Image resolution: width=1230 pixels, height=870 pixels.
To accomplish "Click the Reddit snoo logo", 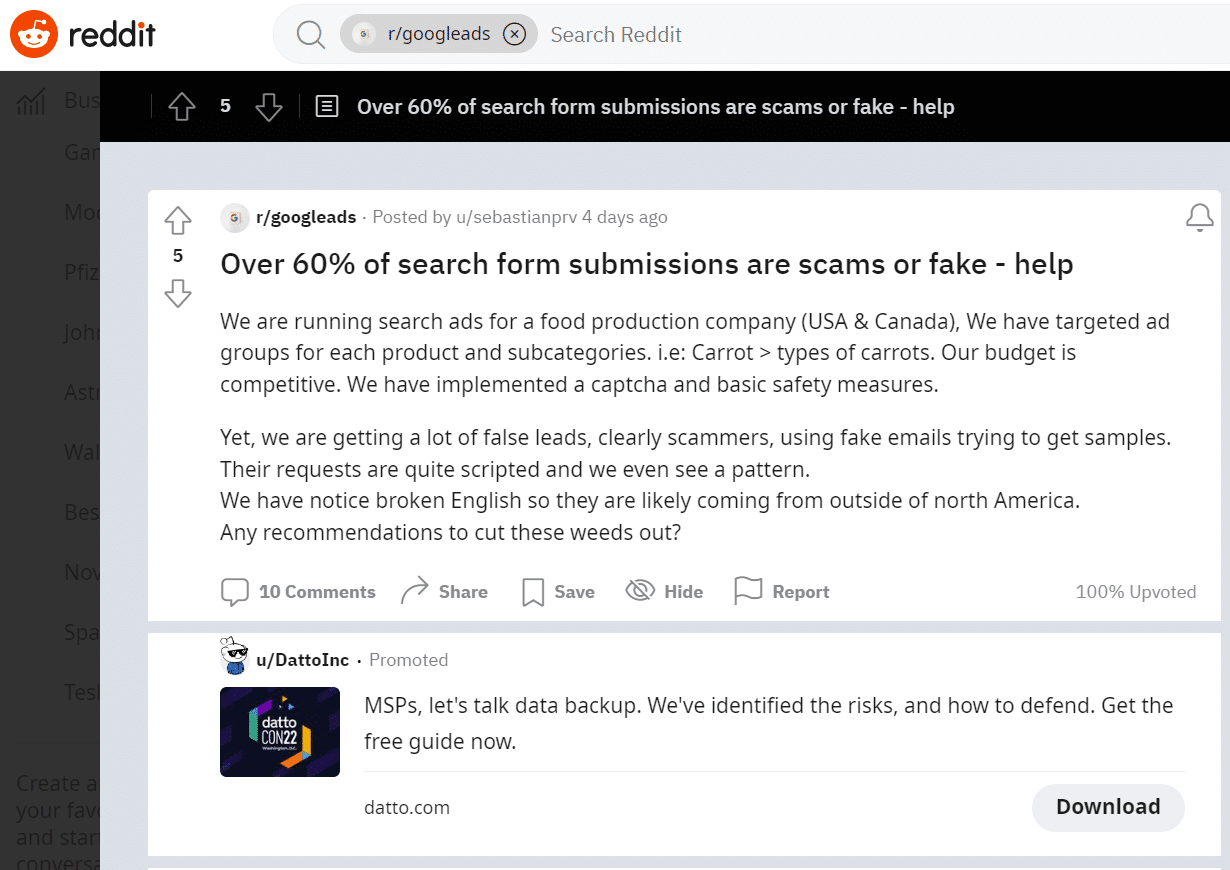I will point(33,33).
